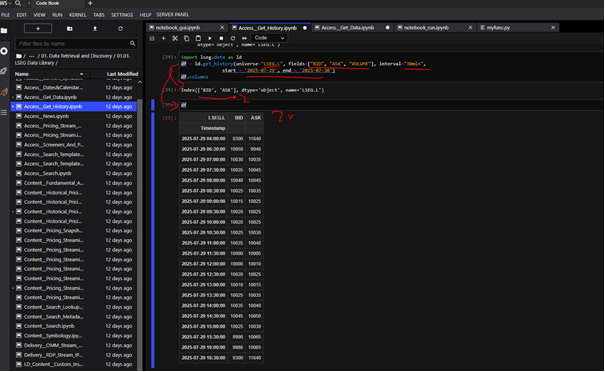Navigate to 01. Data Retrieval and Discovery breadcrumb
This screenshot has height=372, width=605.
click(76, 56)
